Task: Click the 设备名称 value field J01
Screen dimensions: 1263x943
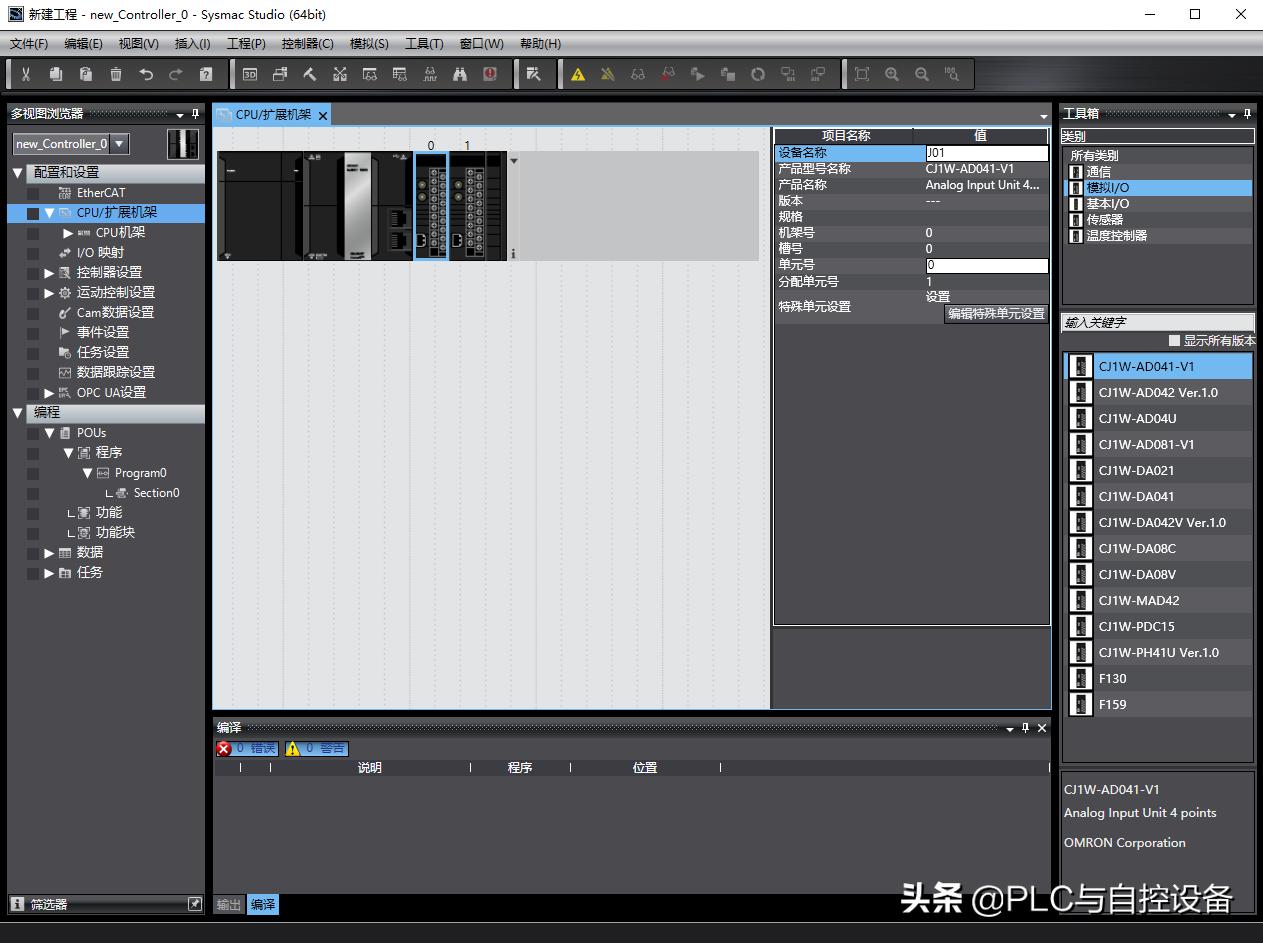Action: 986,153
